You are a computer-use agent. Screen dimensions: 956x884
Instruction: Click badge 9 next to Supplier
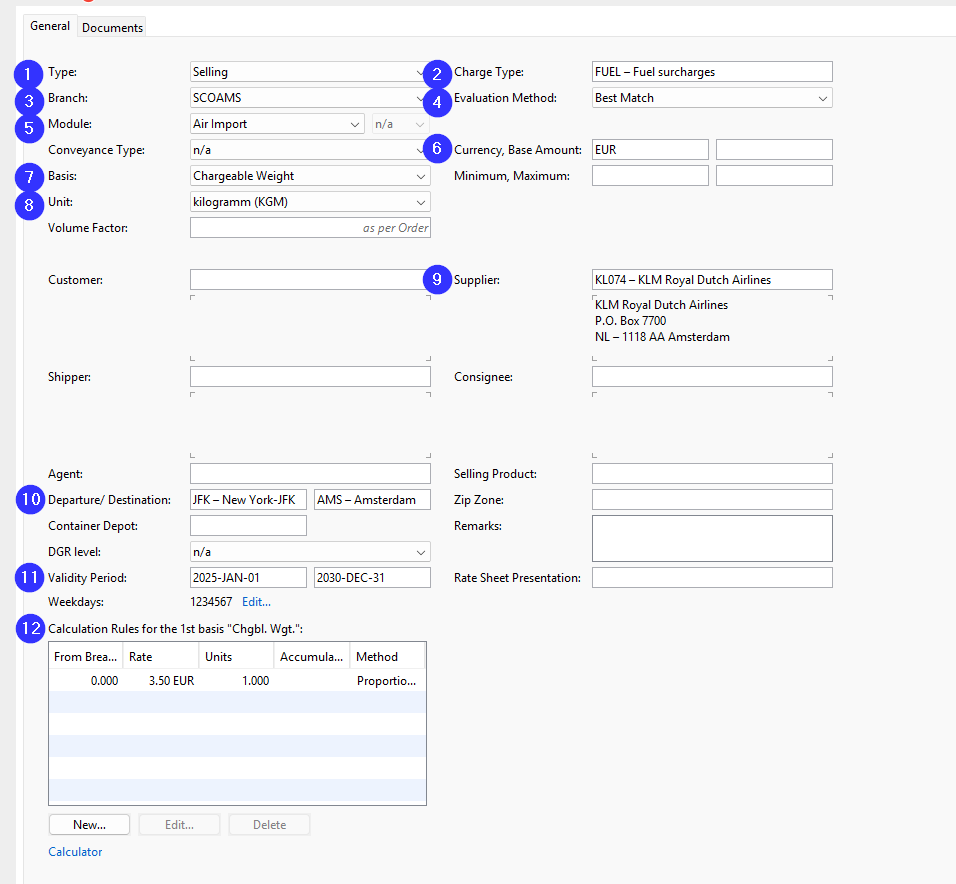[x=437, y=281]
